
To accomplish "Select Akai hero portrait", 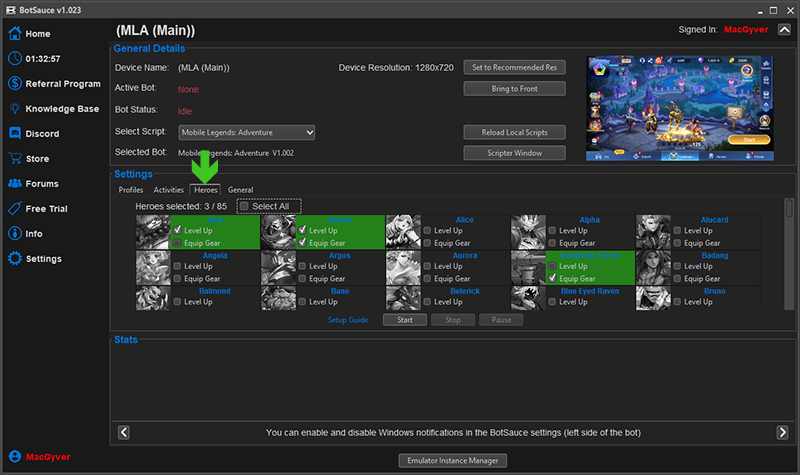I will (x=153, y=232).
